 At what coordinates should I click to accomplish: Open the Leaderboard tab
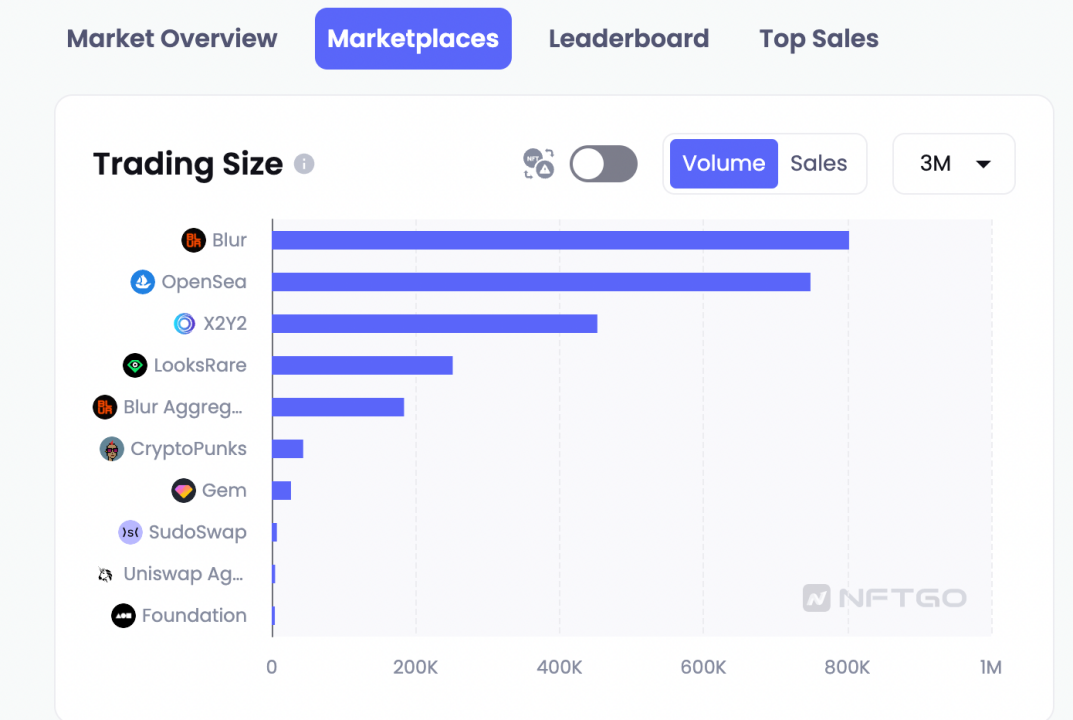pyautogui.click(x=629, y=39)
